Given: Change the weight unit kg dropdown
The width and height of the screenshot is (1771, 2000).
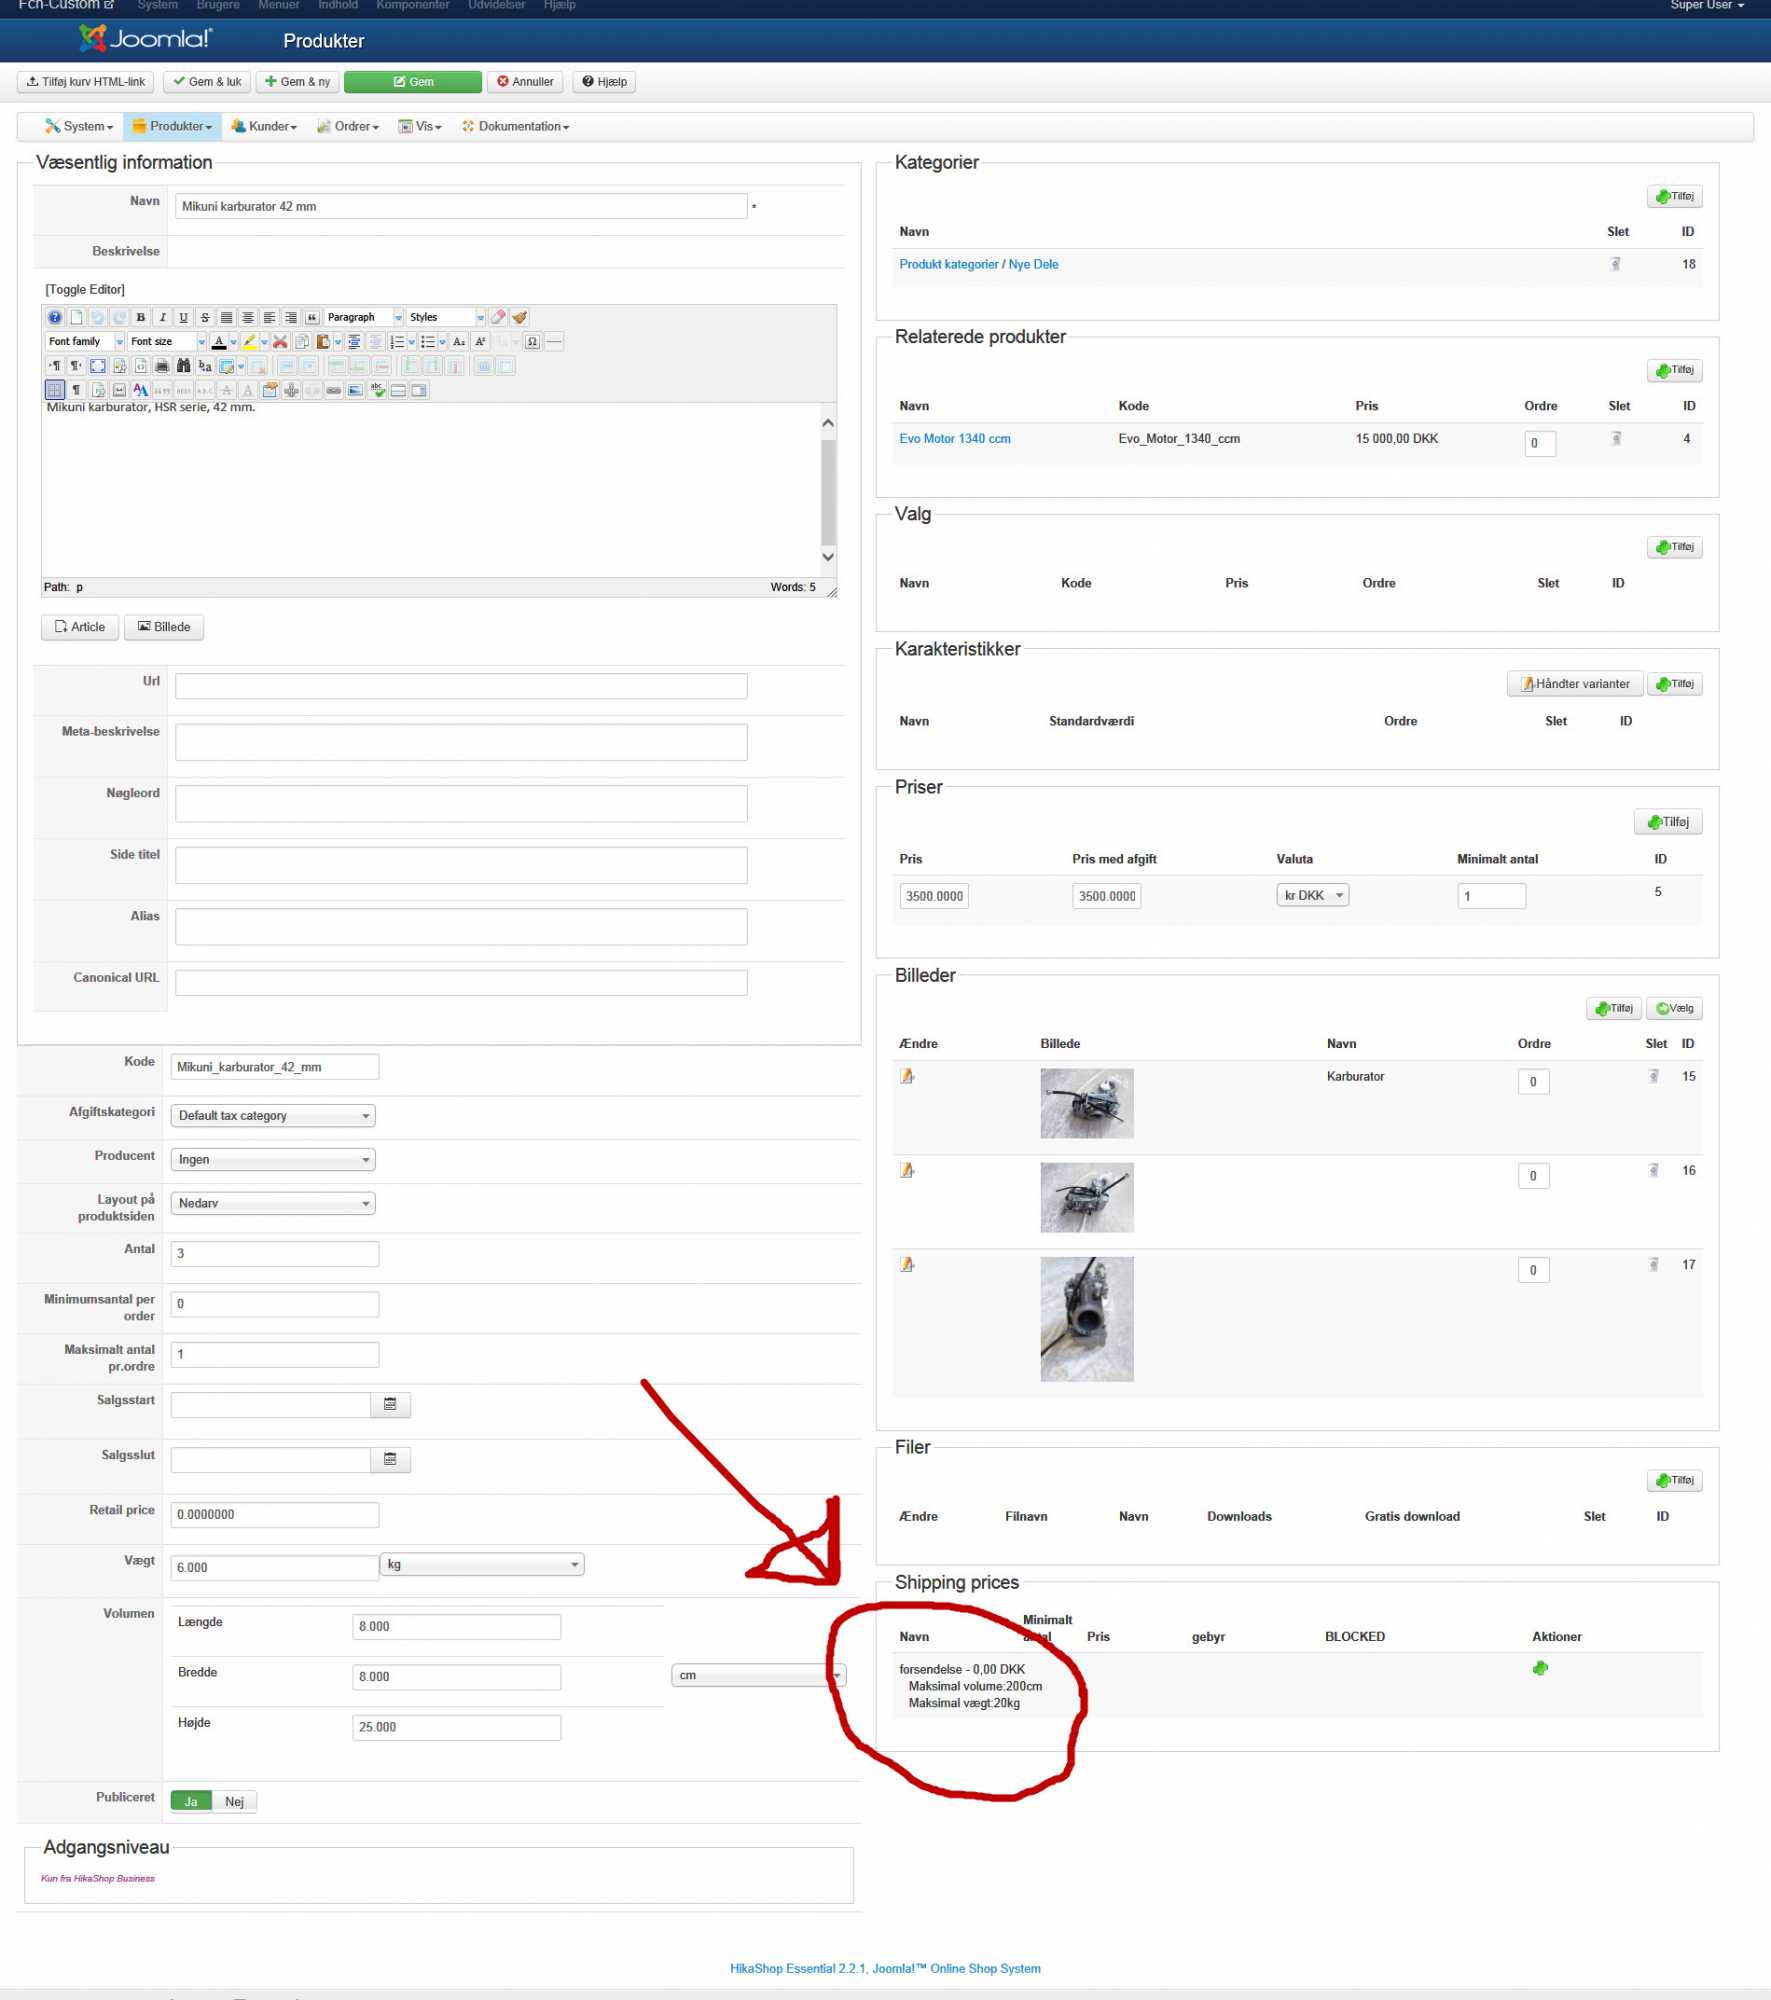Looking at the screenshot, I should (482, 1564).
